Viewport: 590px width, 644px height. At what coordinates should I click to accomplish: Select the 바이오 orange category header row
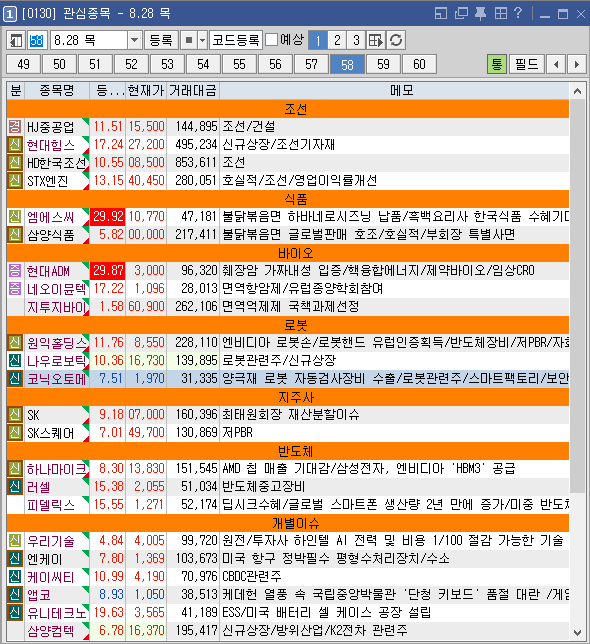pyautogui.click(x=288, y=253)
